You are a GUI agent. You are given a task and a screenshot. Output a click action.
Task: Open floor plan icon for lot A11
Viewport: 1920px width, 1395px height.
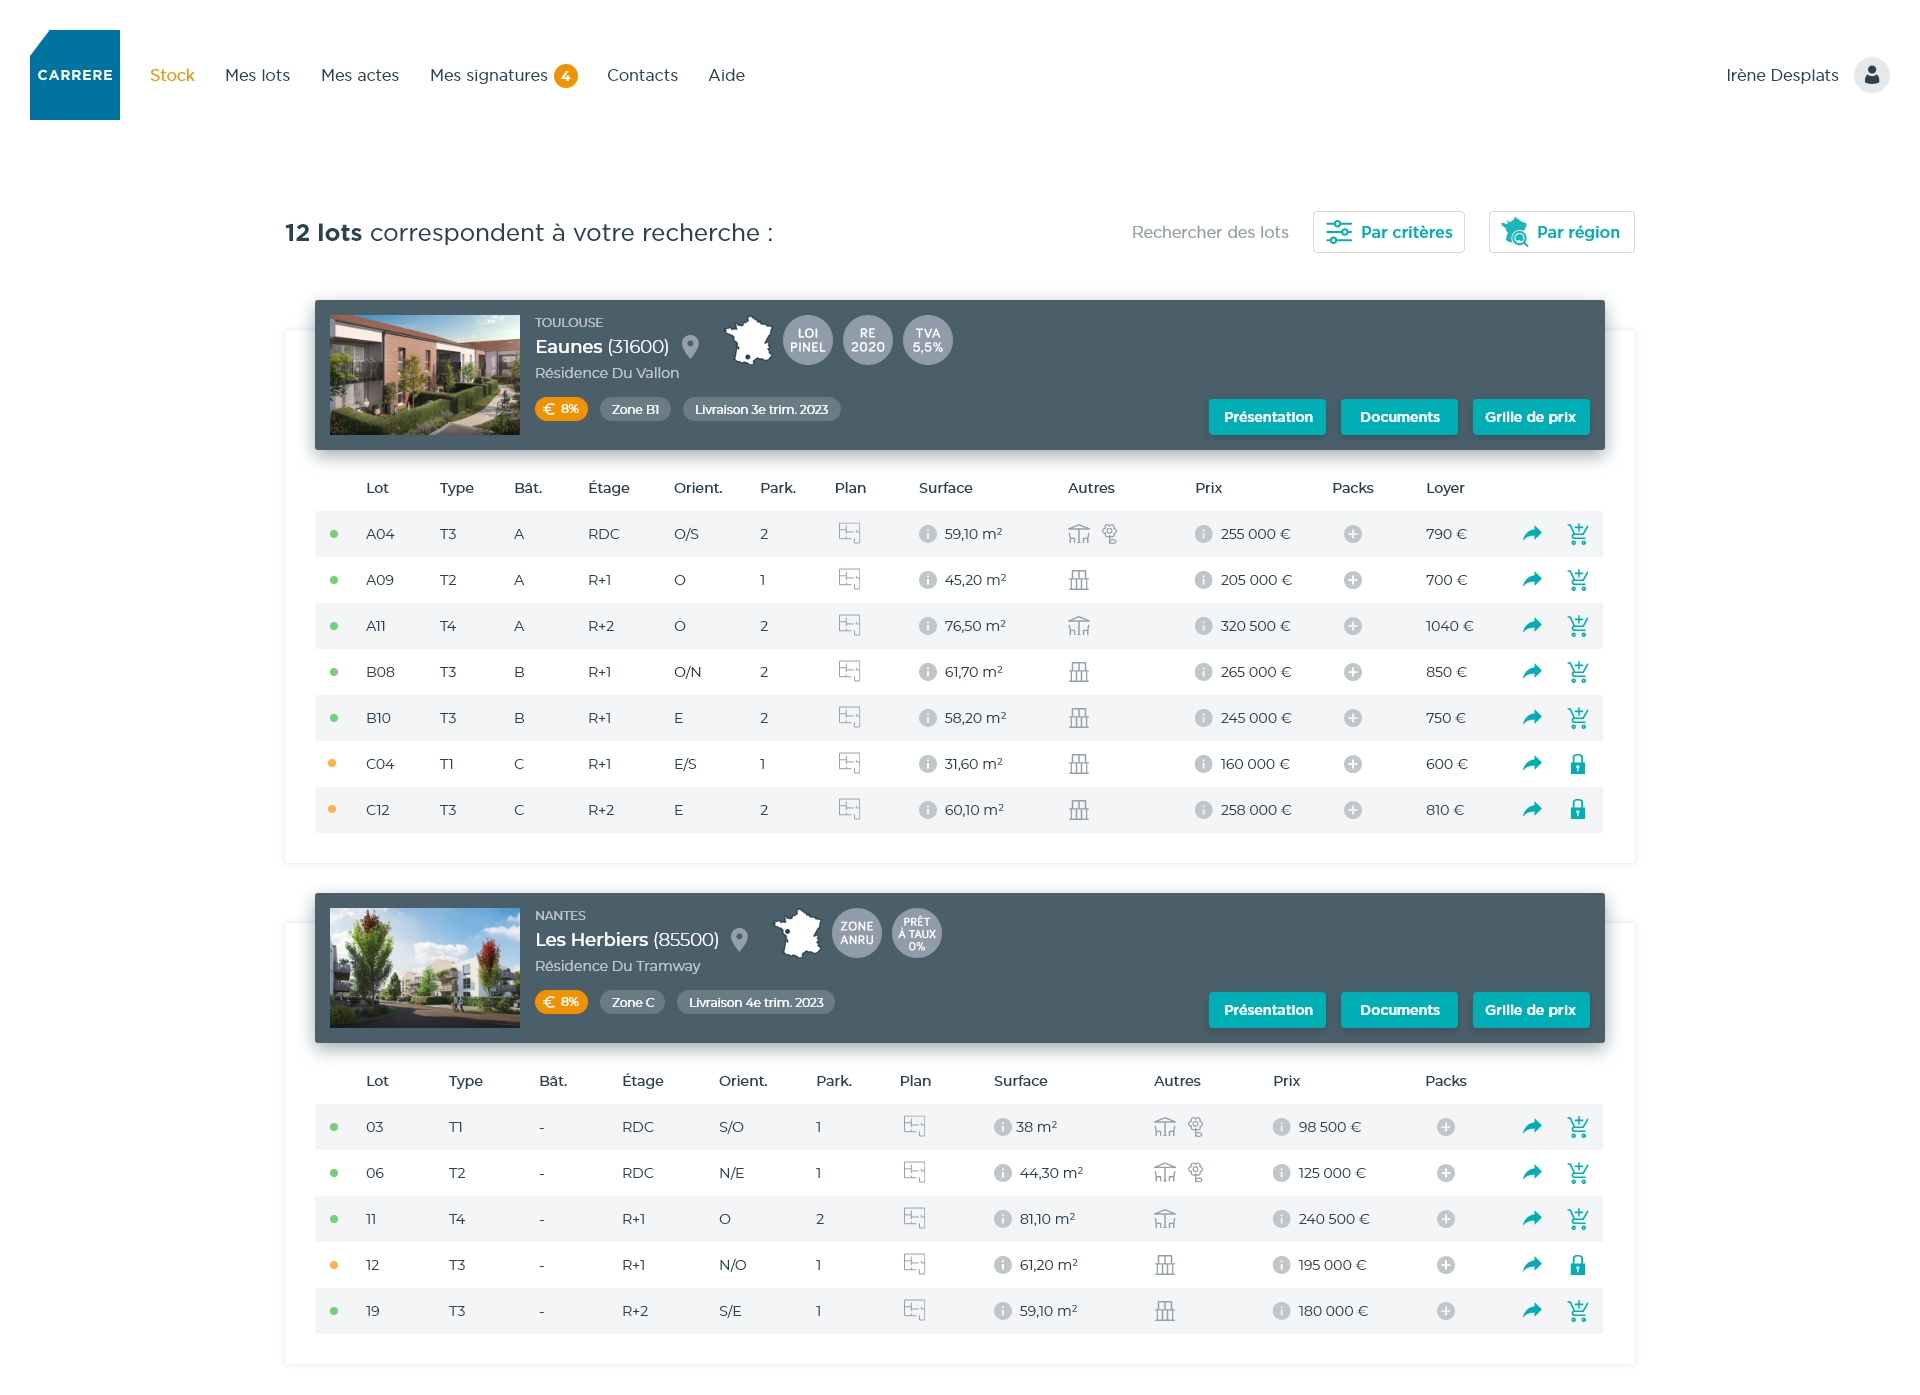849,625
